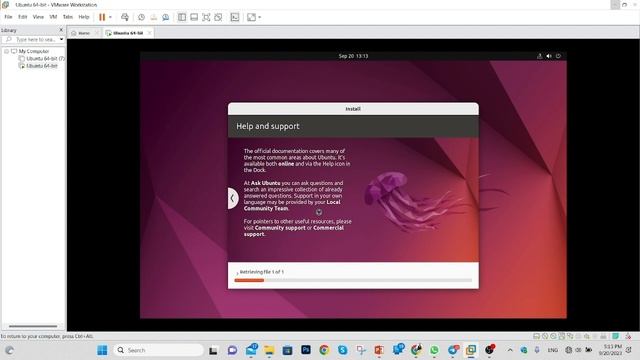Click the Send Ctrl+Alt+Del toolbar icon
Screen dimensions: 640x360
(125, 17)
